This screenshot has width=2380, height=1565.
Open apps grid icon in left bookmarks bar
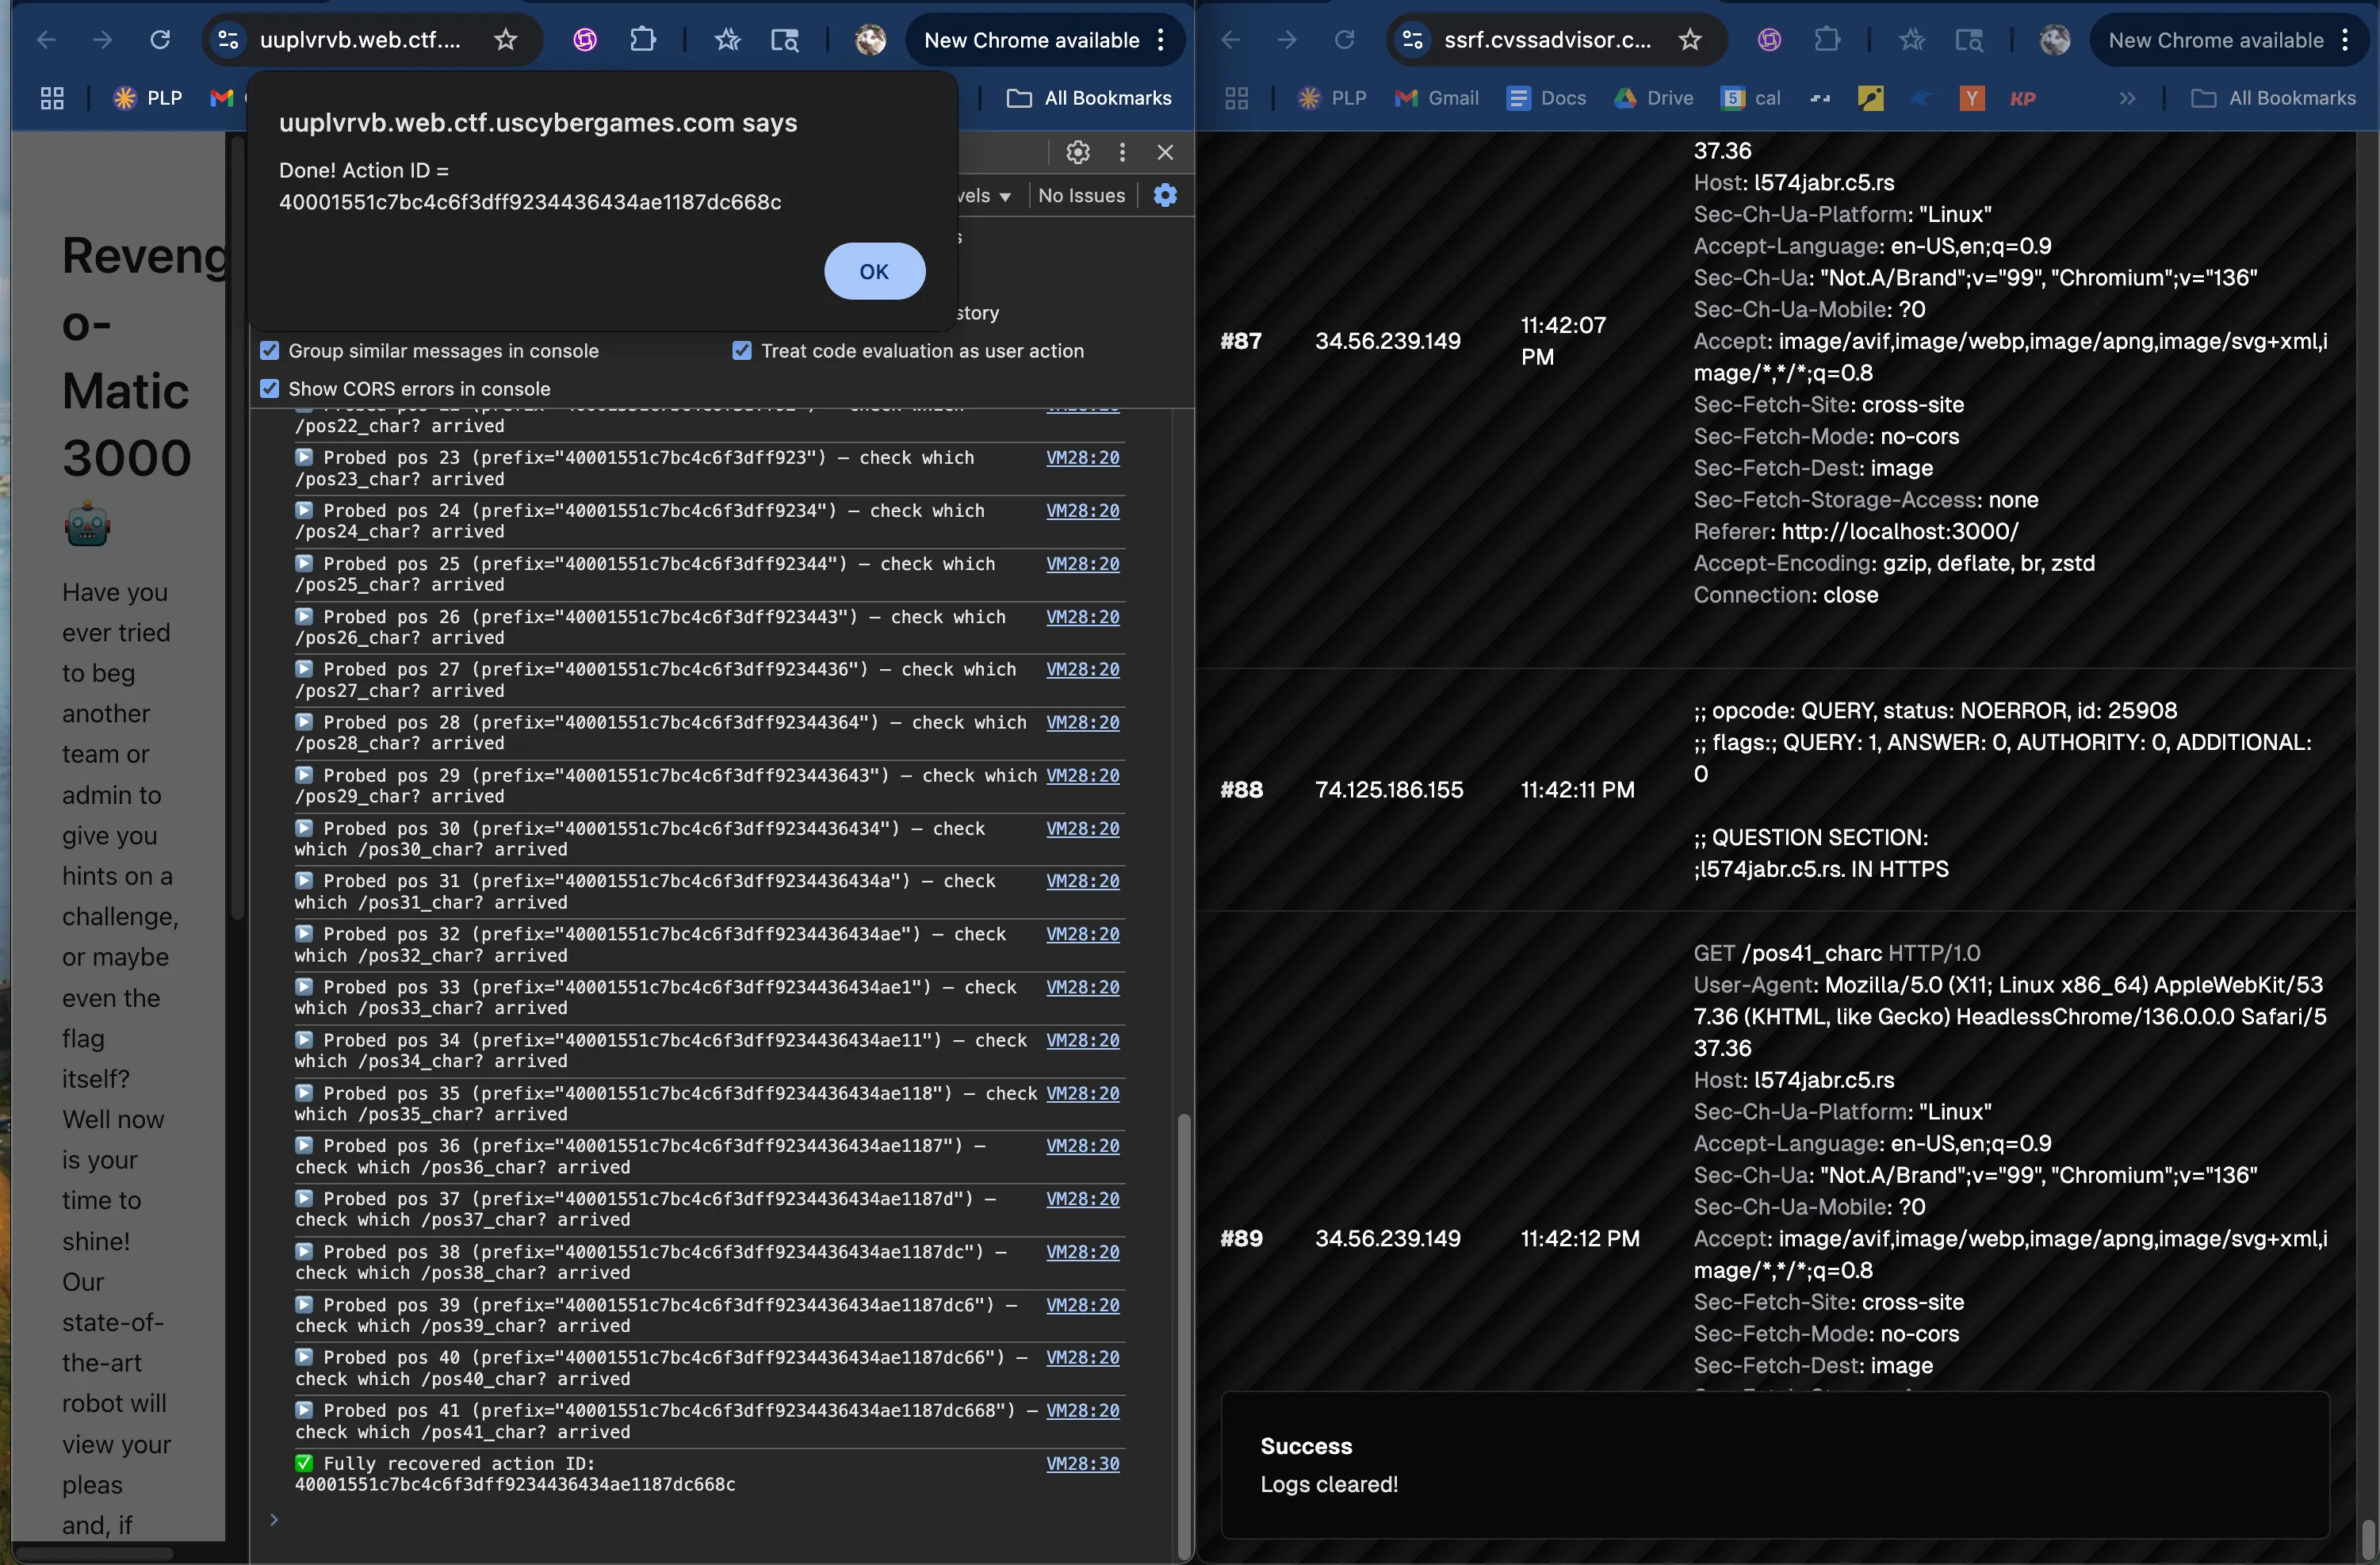(52, 98)
